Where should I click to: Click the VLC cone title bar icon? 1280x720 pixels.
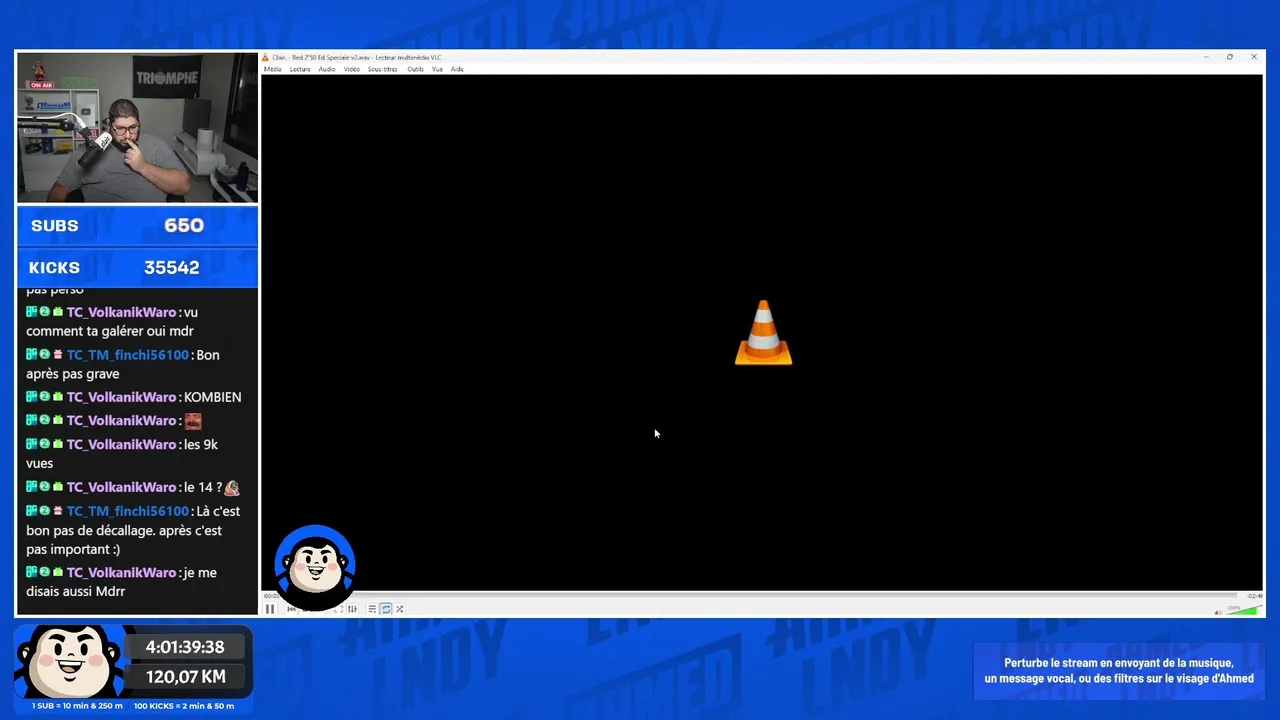pyautogui.click(x=266, y=57)
